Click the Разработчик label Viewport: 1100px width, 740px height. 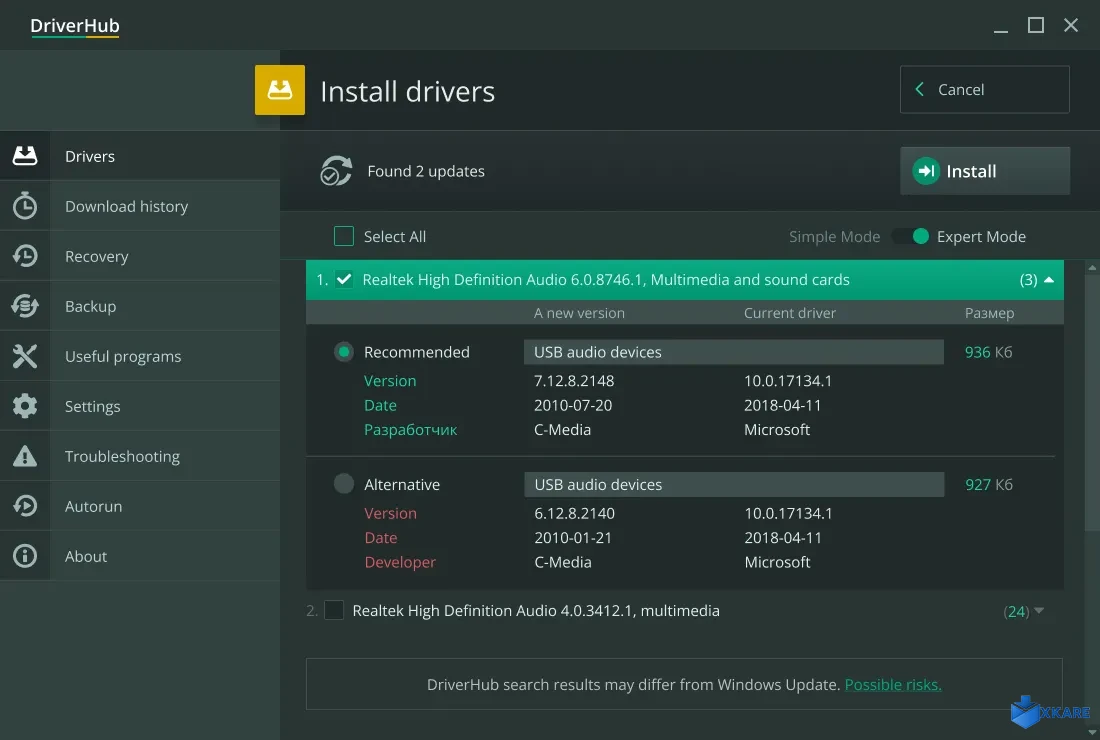tap(410, 430)
